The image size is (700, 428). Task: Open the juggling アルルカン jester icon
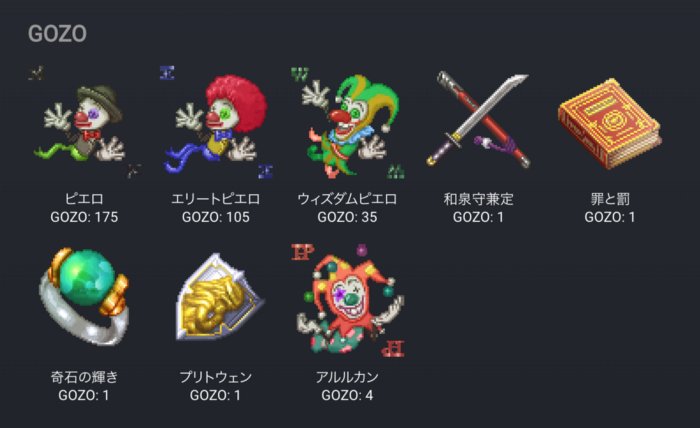coord(347,301)
